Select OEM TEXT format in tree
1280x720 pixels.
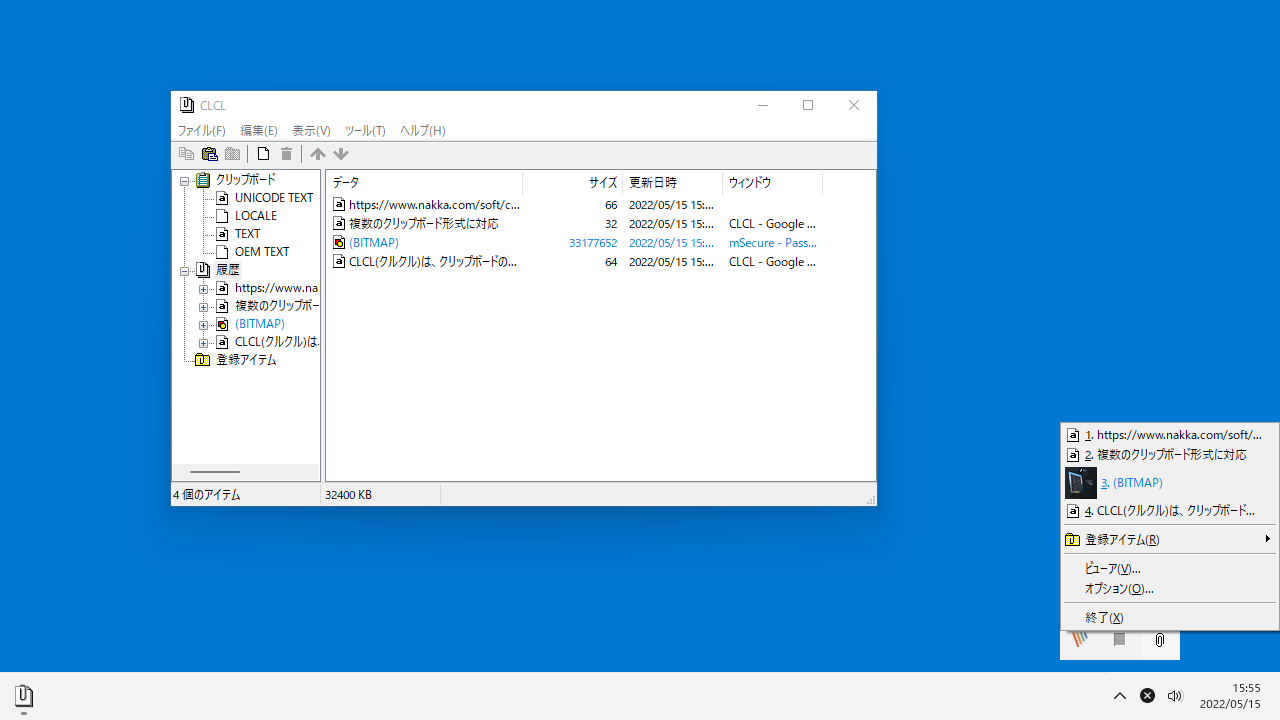click(x=262, y=252)
